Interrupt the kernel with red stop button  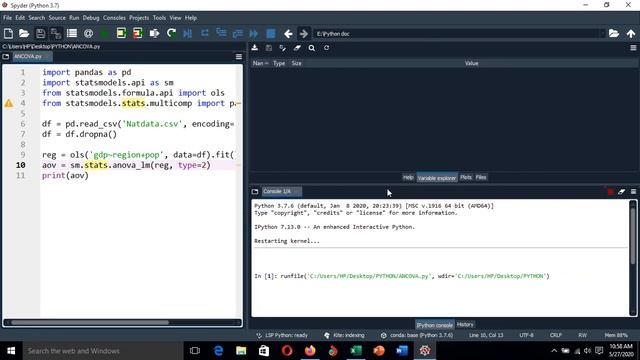click(611, 191)
